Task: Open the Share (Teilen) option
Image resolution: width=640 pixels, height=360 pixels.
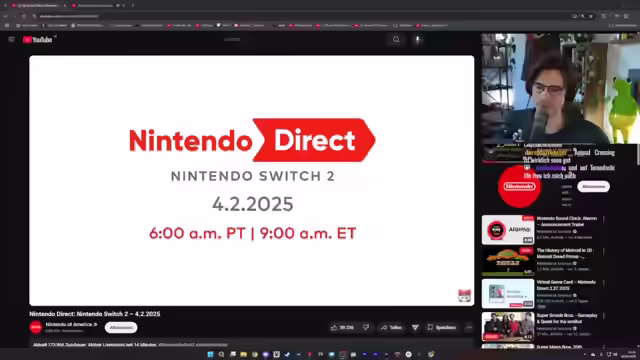Action: click(391, 327)
